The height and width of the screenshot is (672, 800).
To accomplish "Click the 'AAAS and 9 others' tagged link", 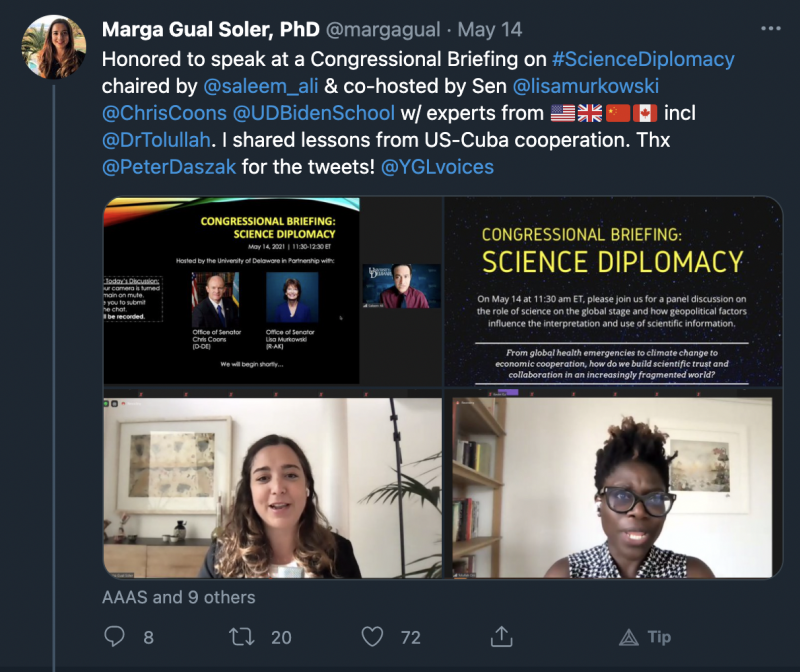I will point(179,598).
